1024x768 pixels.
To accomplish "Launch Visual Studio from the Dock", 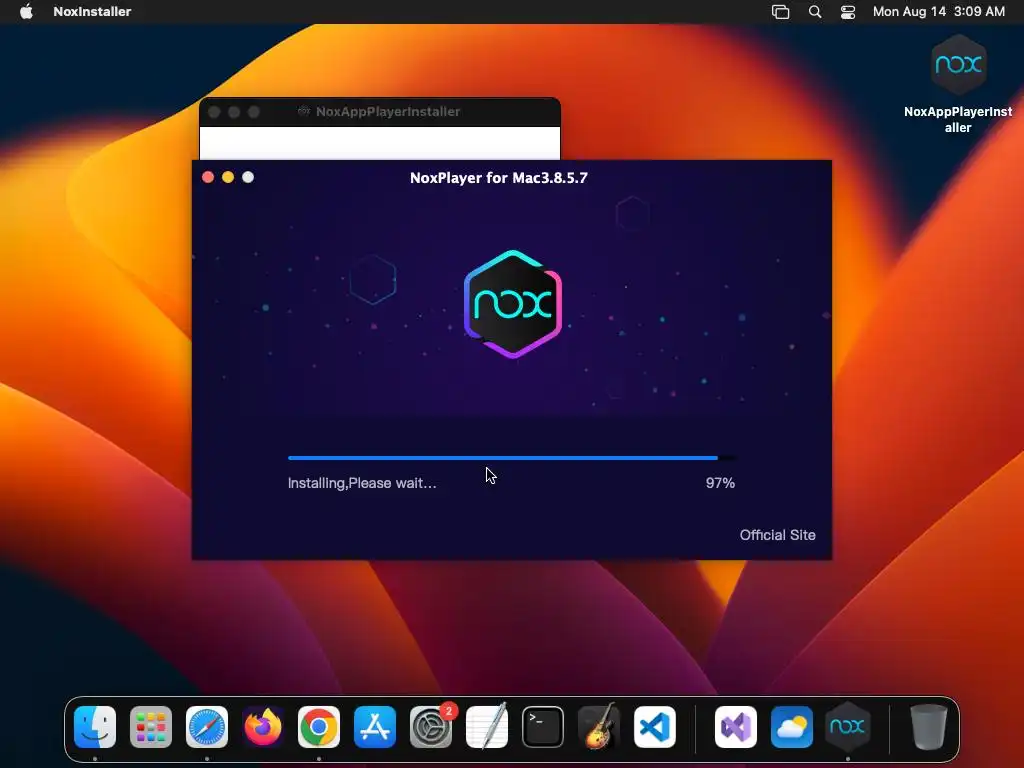I will 736,727.
